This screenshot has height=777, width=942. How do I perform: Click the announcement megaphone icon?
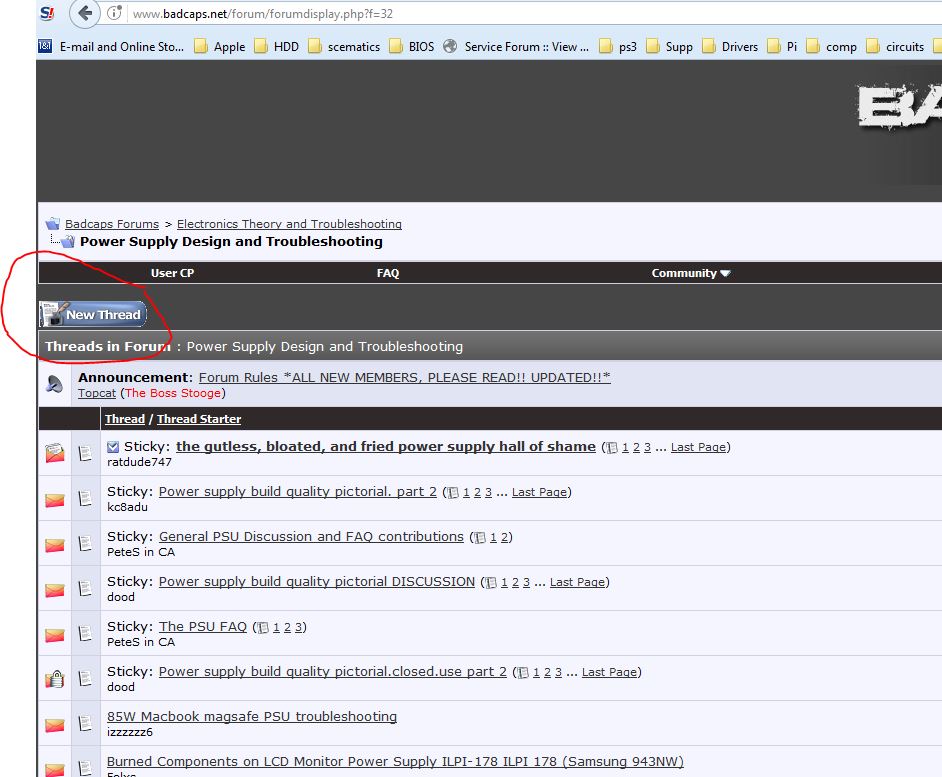55,384
